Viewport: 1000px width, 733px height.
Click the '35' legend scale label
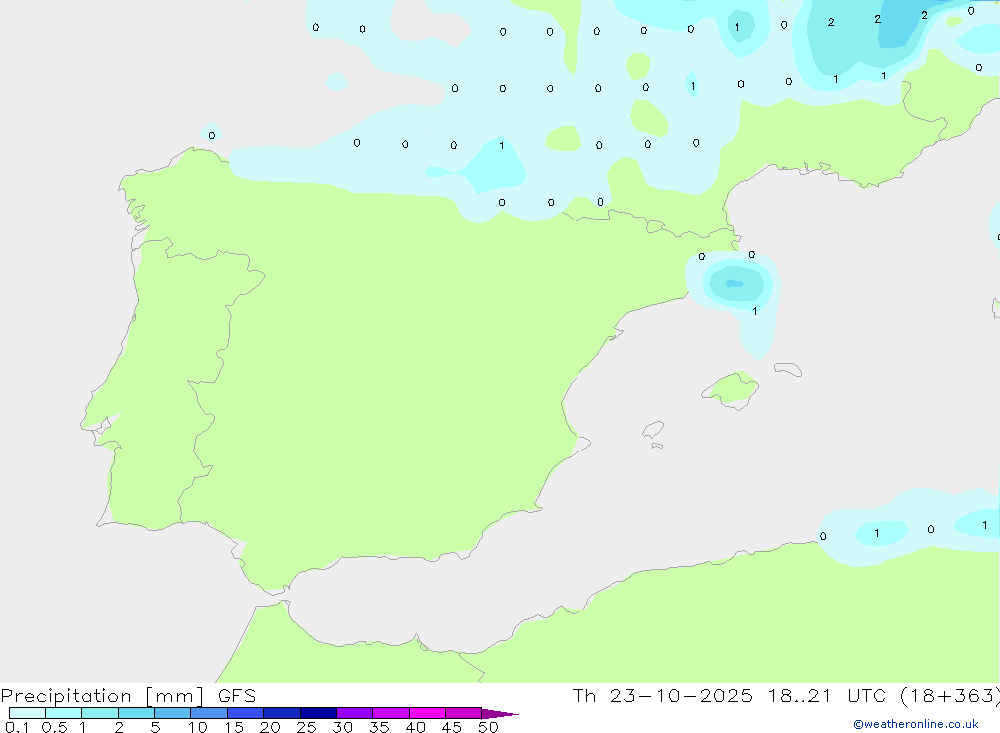click(379, 727)
